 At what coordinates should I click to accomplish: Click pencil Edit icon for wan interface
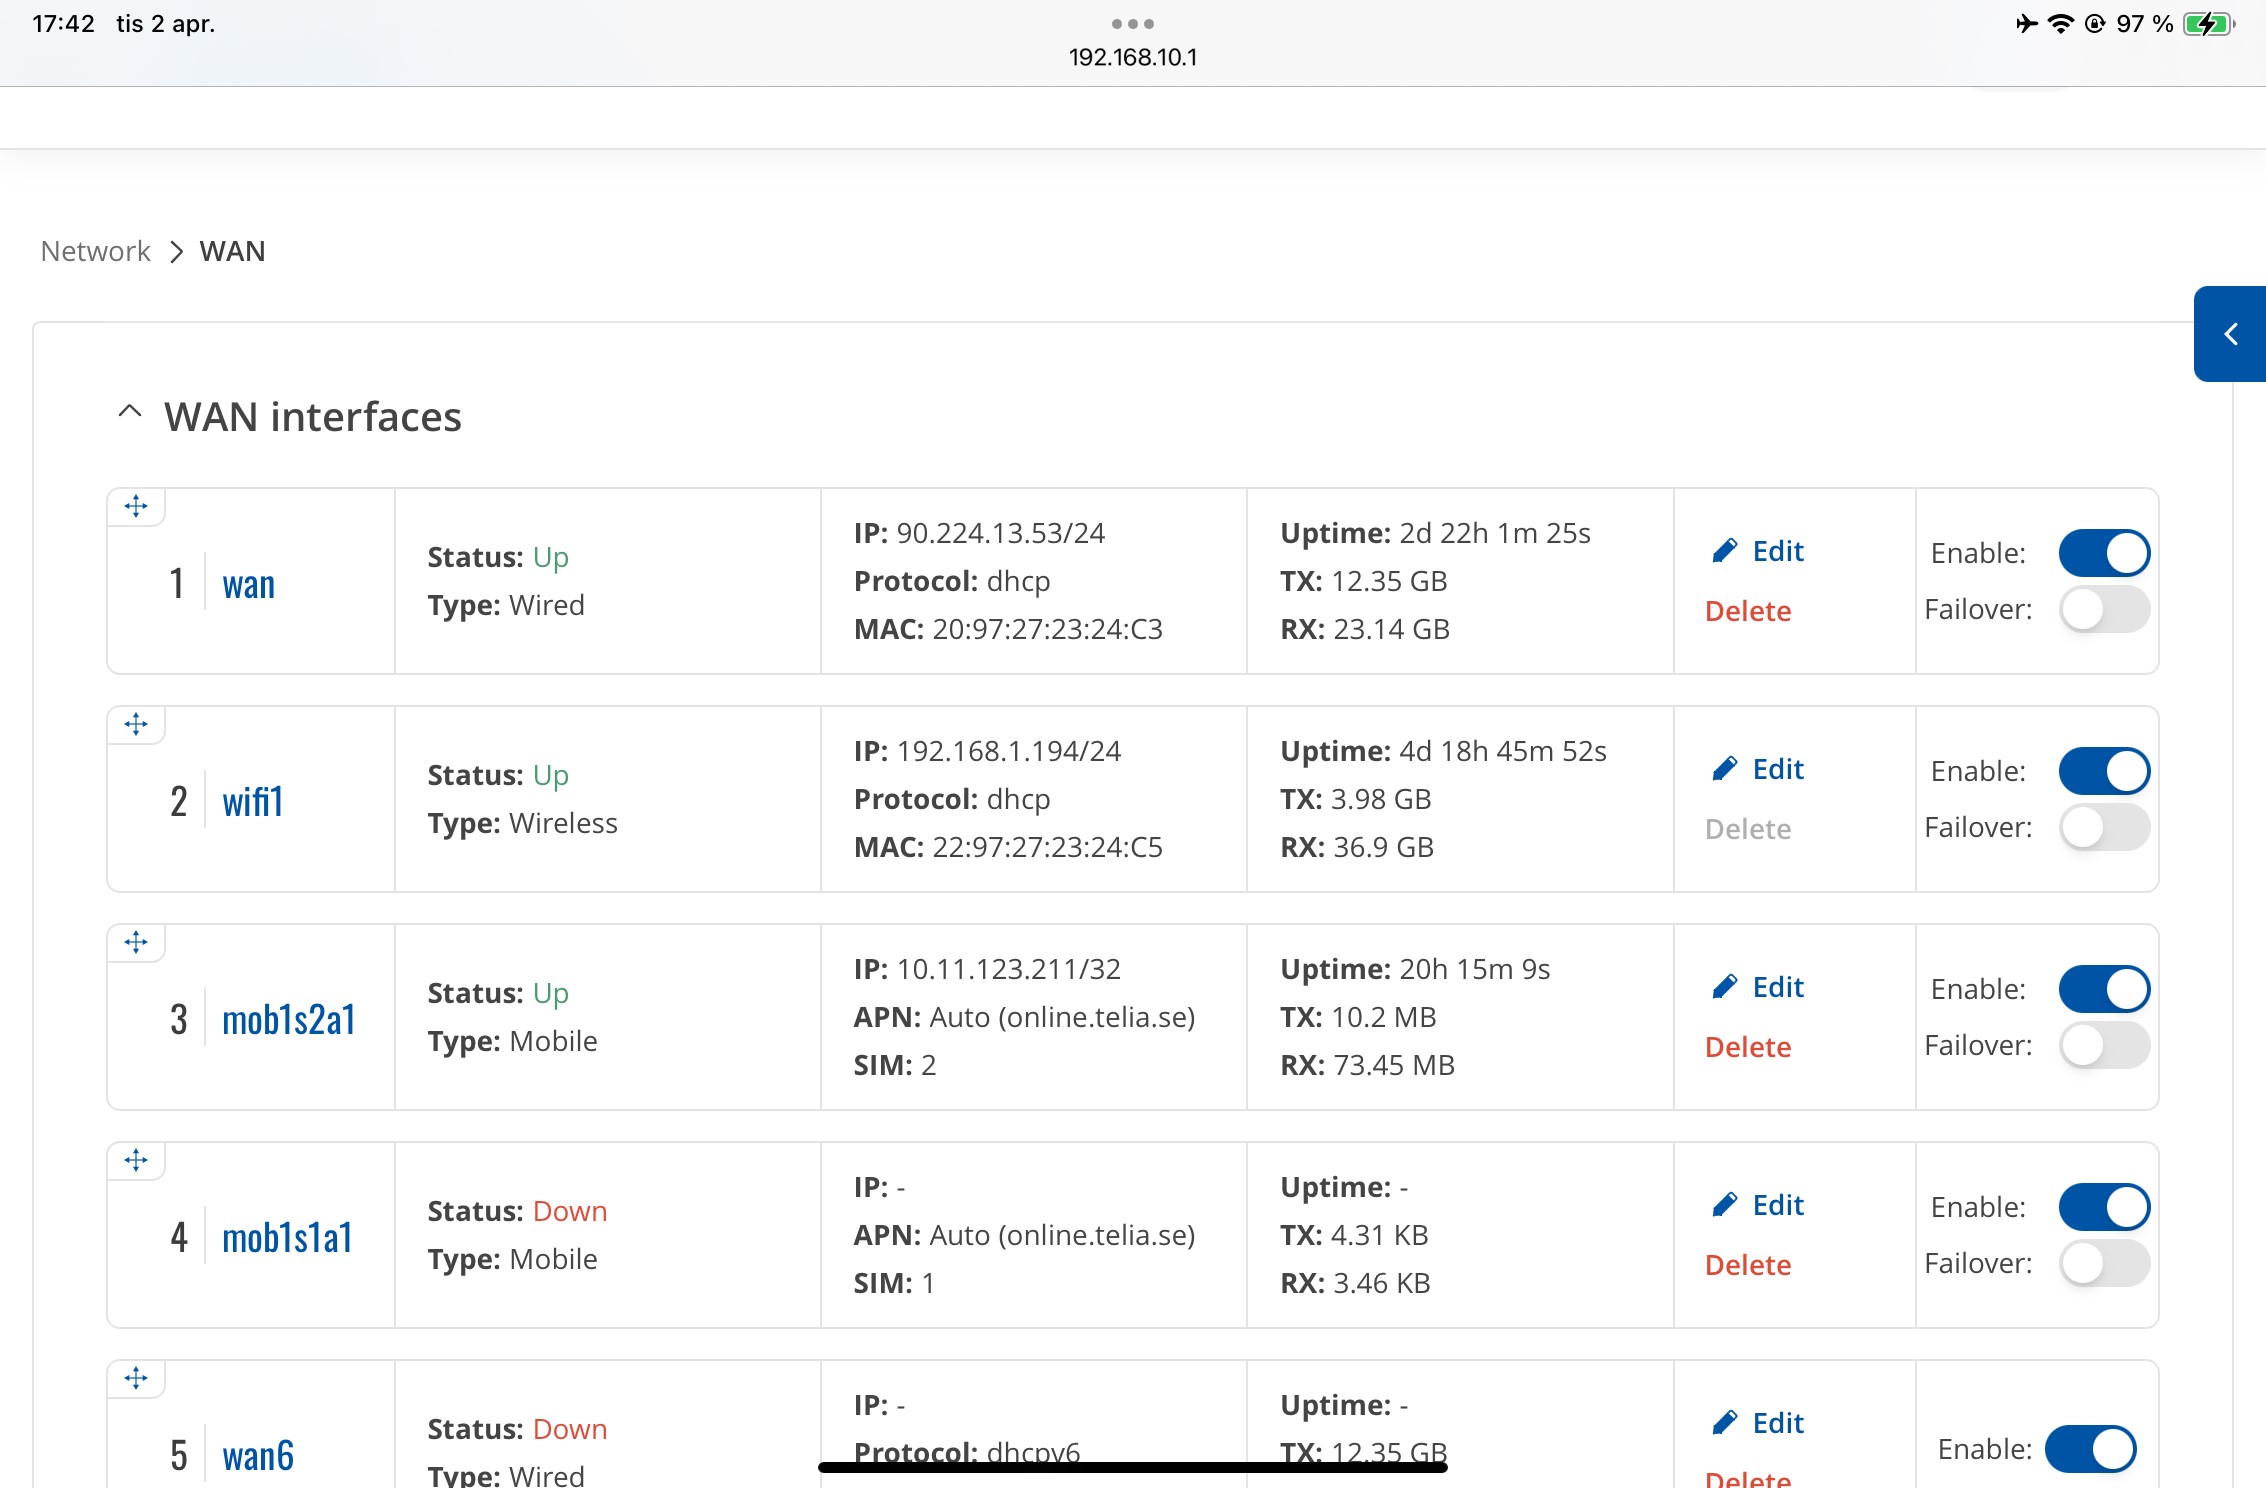click(x=1725, y=551)
